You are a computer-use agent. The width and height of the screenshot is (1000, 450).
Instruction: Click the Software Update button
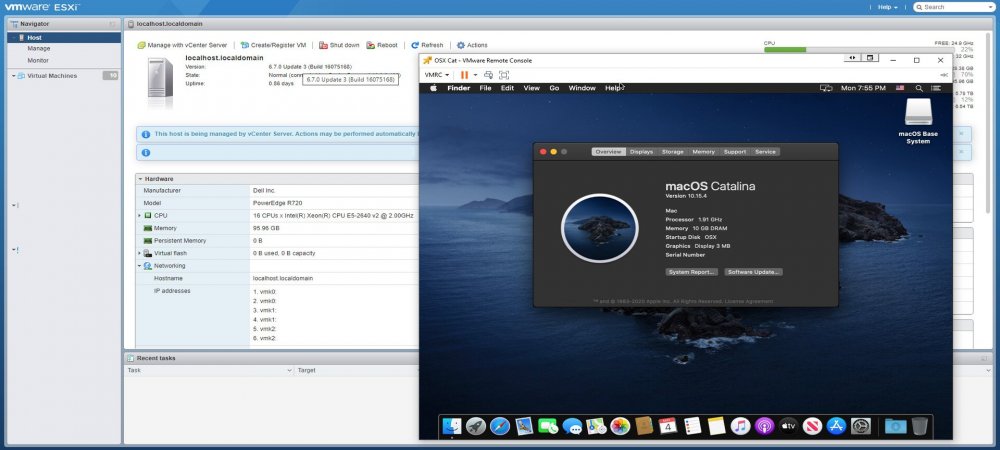753,272
